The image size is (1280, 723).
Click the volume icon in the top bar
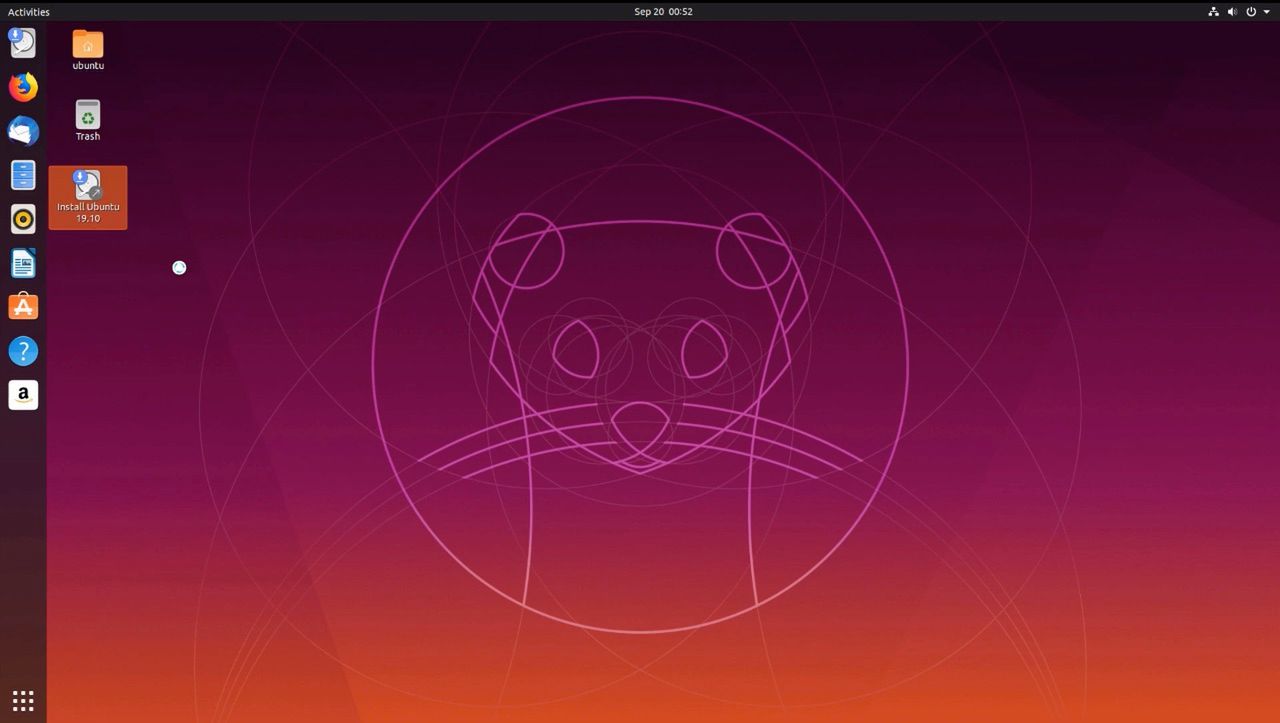[x=1232, y=11]
